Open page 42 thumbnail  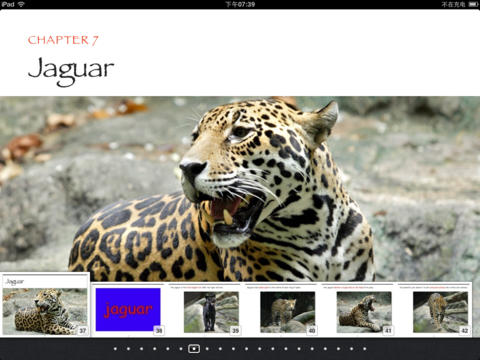point(434,309)
